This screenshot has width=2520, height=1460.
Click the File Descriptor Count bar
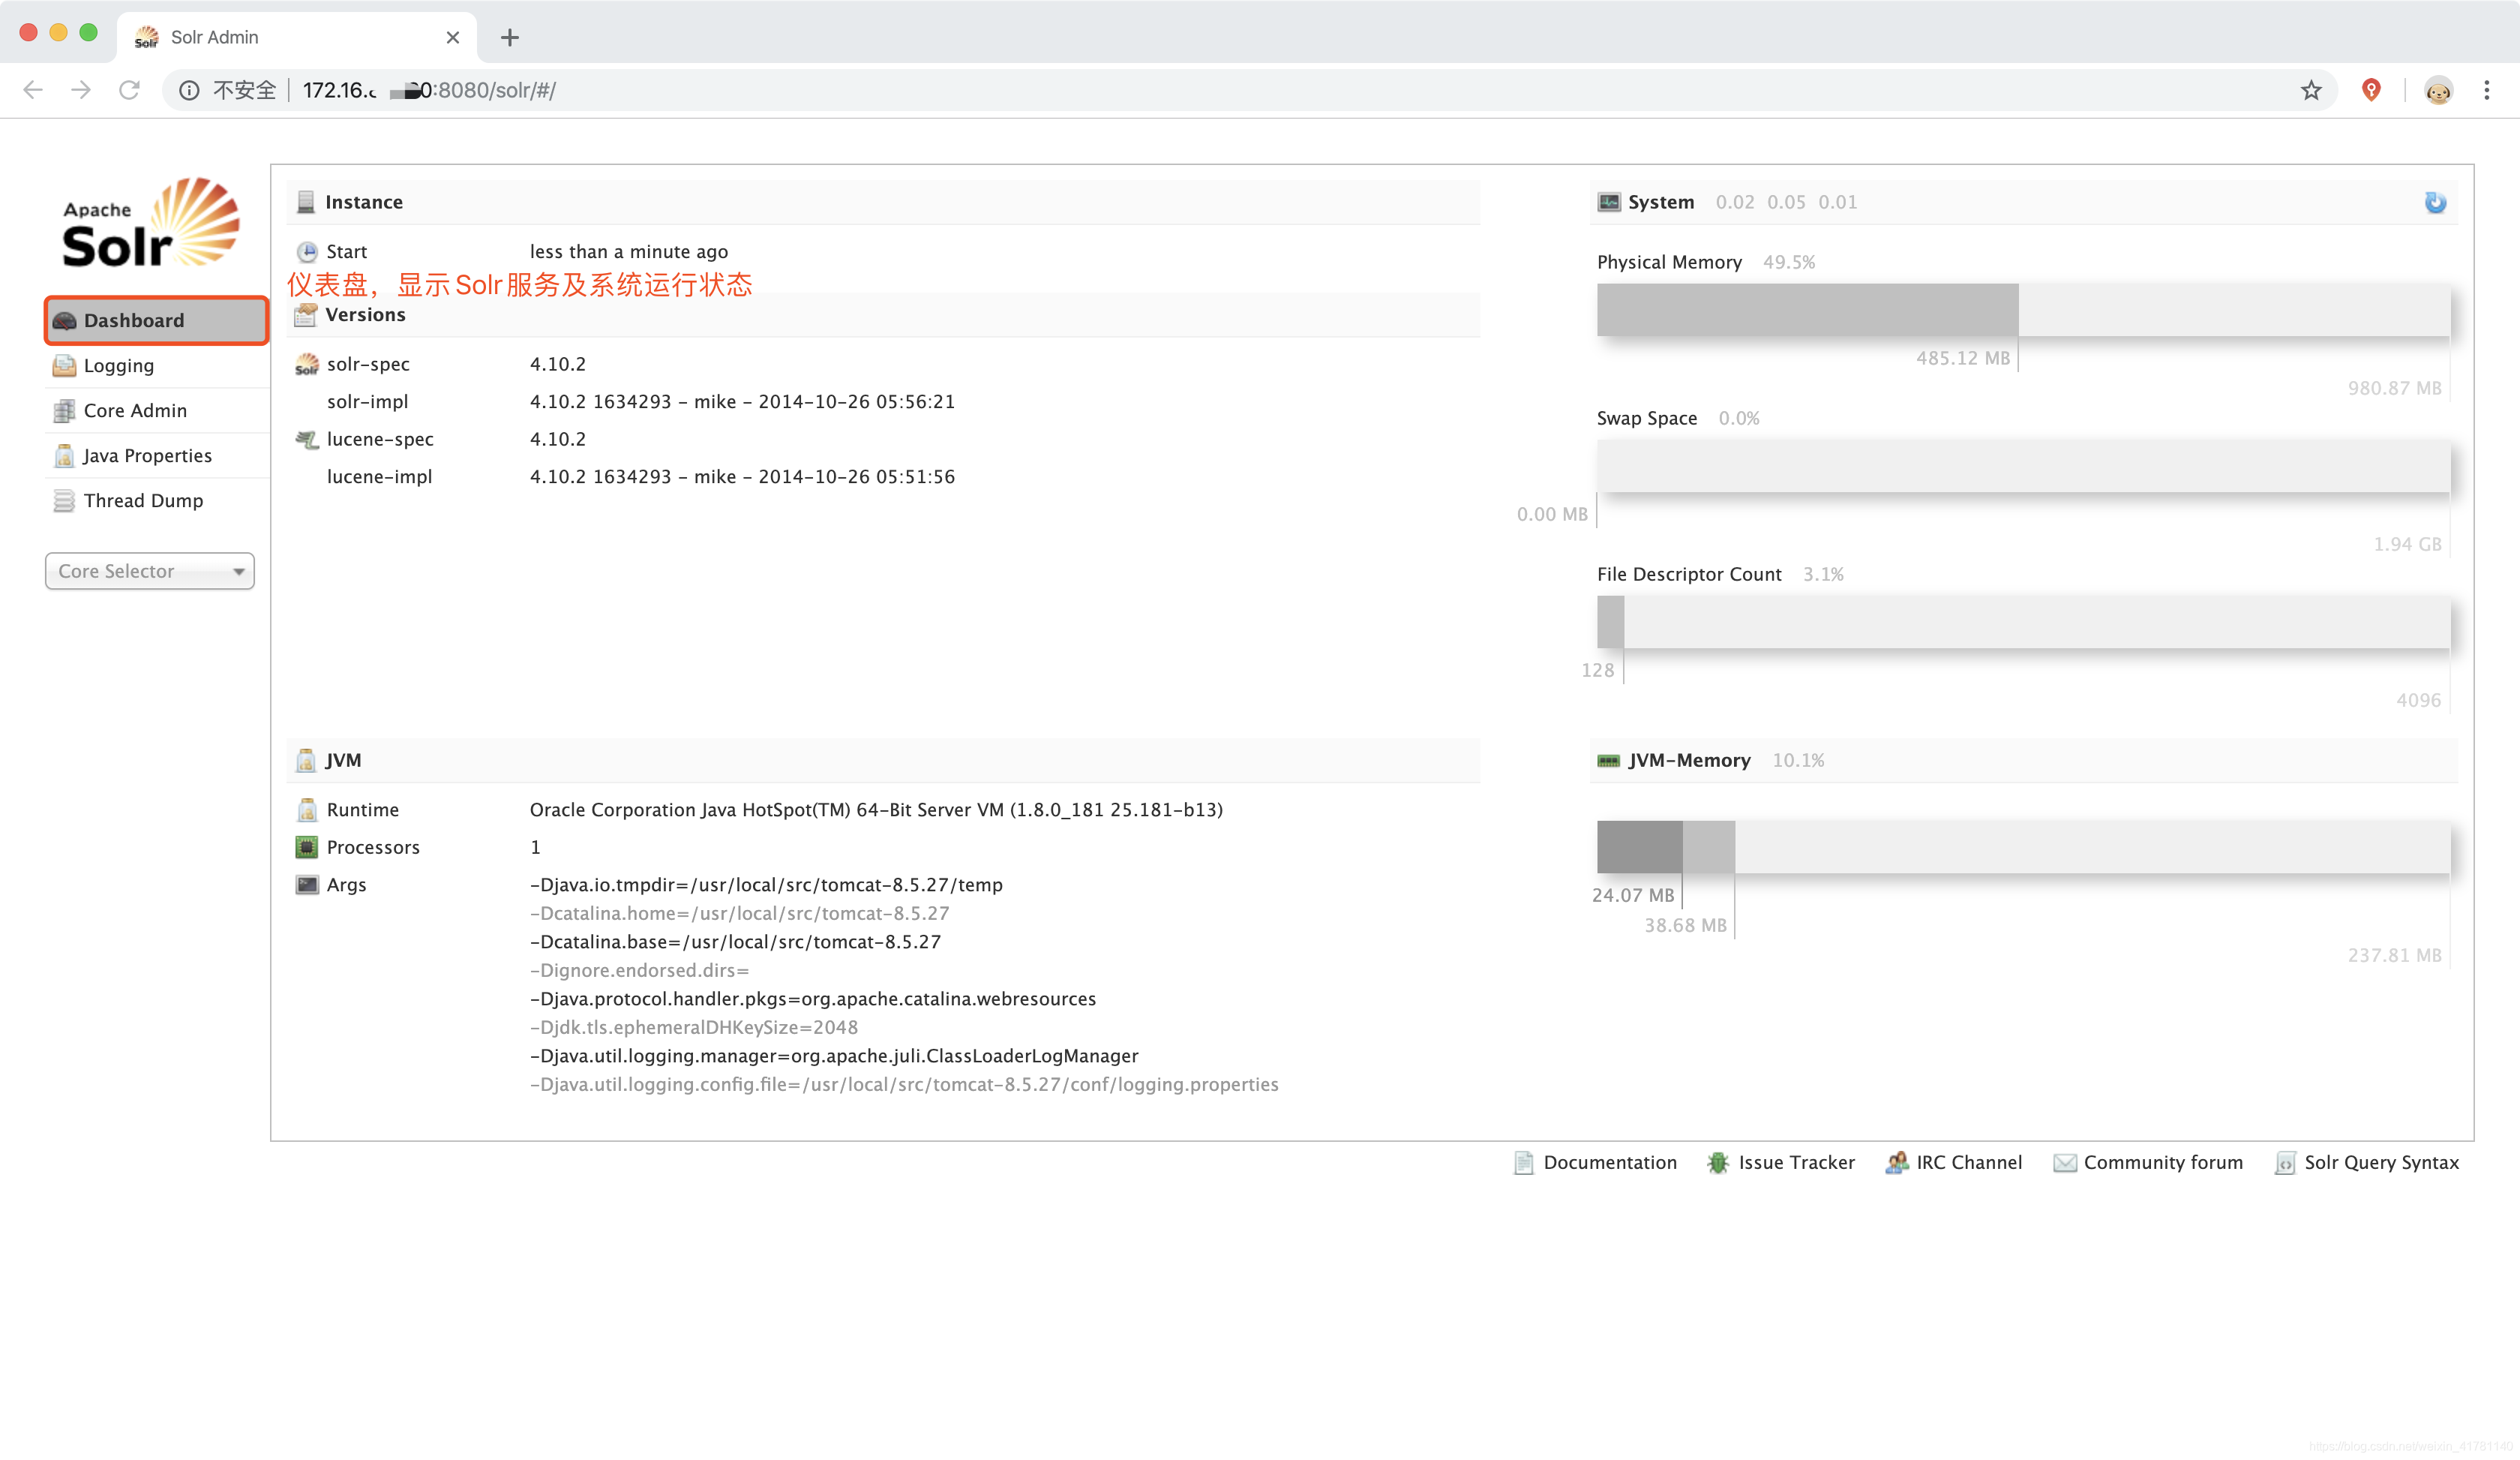click(x=2023, y=622)
